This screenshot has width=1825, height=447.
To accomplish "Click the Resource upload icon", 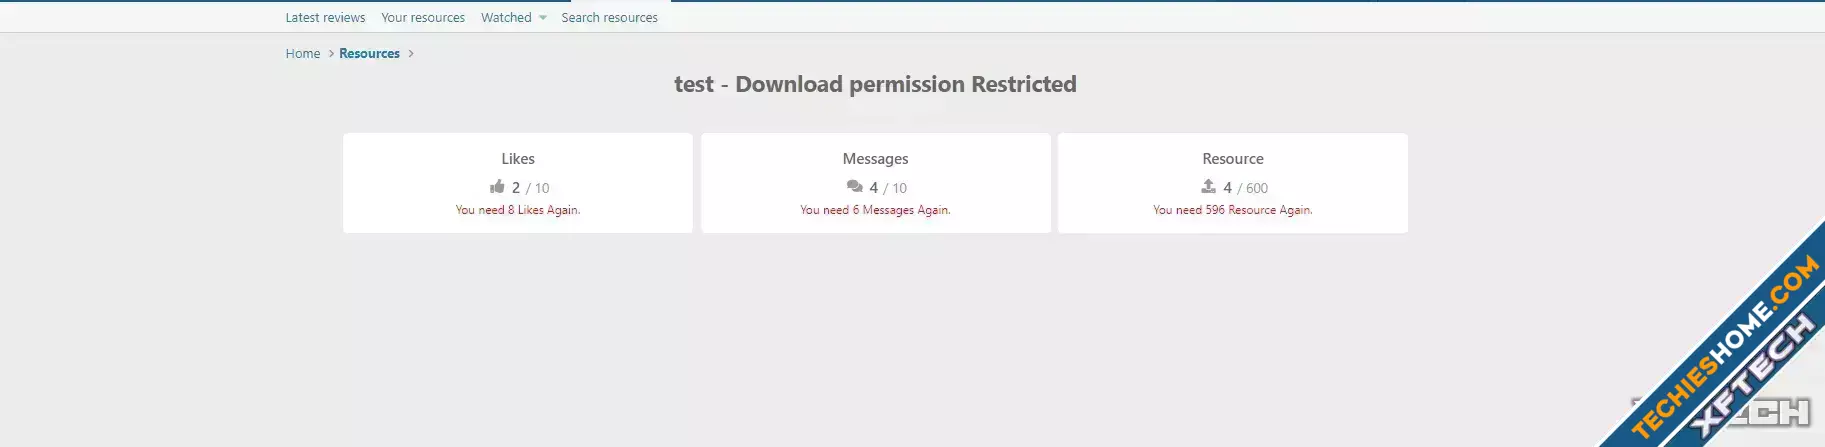I will [1208, 186].
